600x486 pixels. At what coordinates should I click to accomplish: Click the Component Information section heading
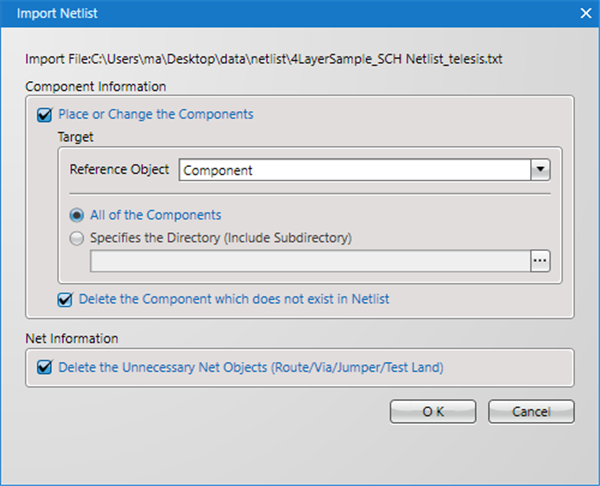[102, 87]
